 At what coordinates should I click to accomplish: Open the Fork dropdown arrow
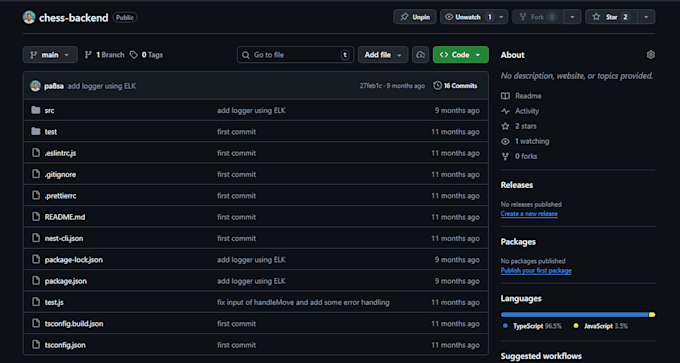click(572, 17)
